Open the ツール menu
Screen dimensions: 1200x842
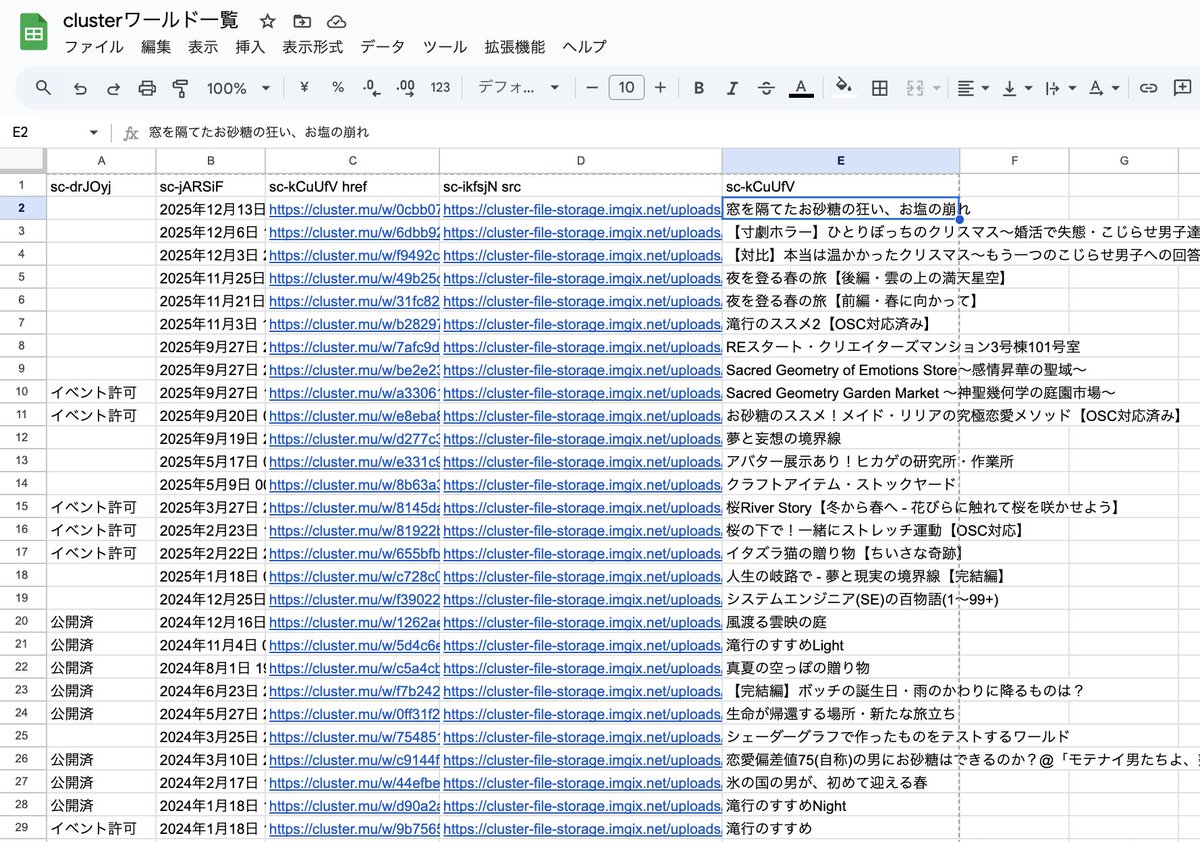(x=445, y=47)
